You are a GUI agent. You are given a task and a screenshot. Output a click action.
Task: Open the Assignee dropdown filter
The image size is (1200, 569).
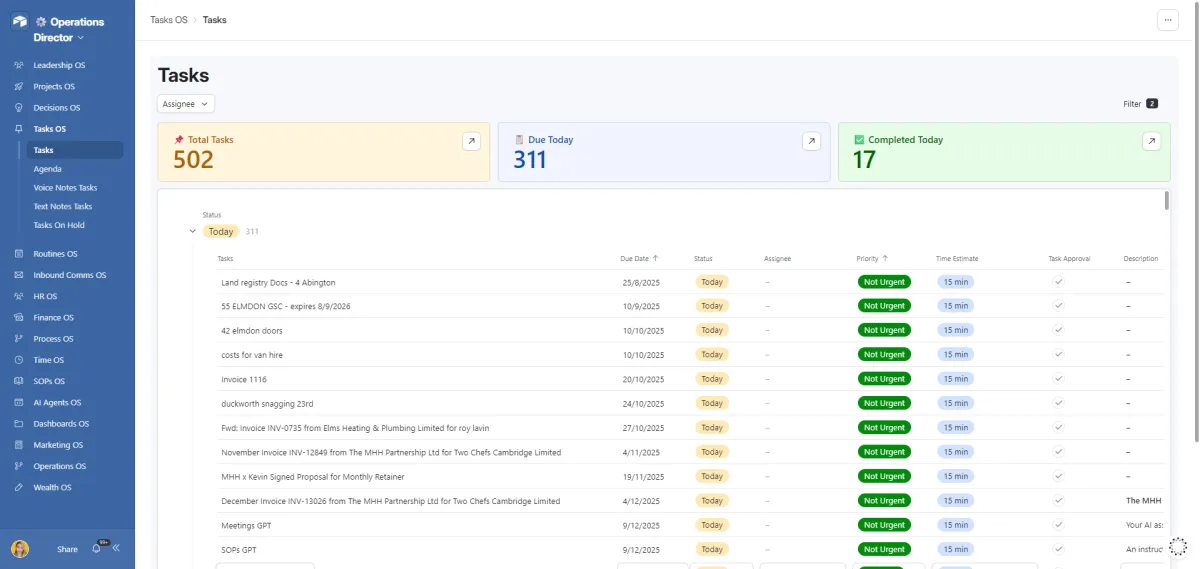(186, 103)
